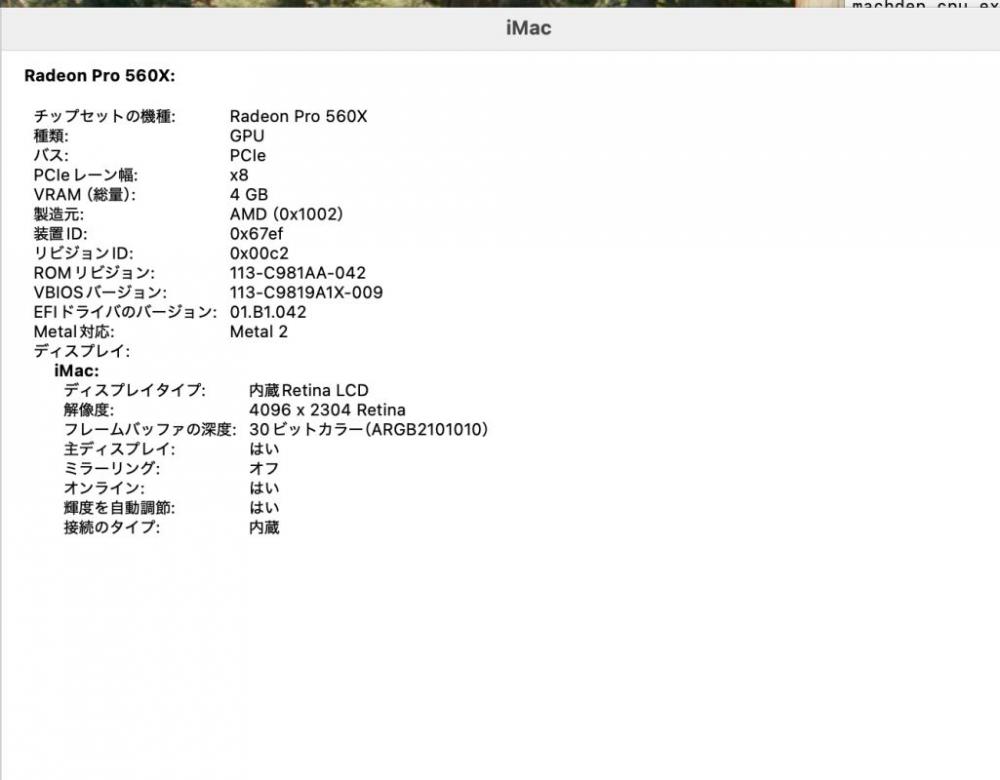
Task: Select the オフ mirroring value
Action: tap(264, 469)
